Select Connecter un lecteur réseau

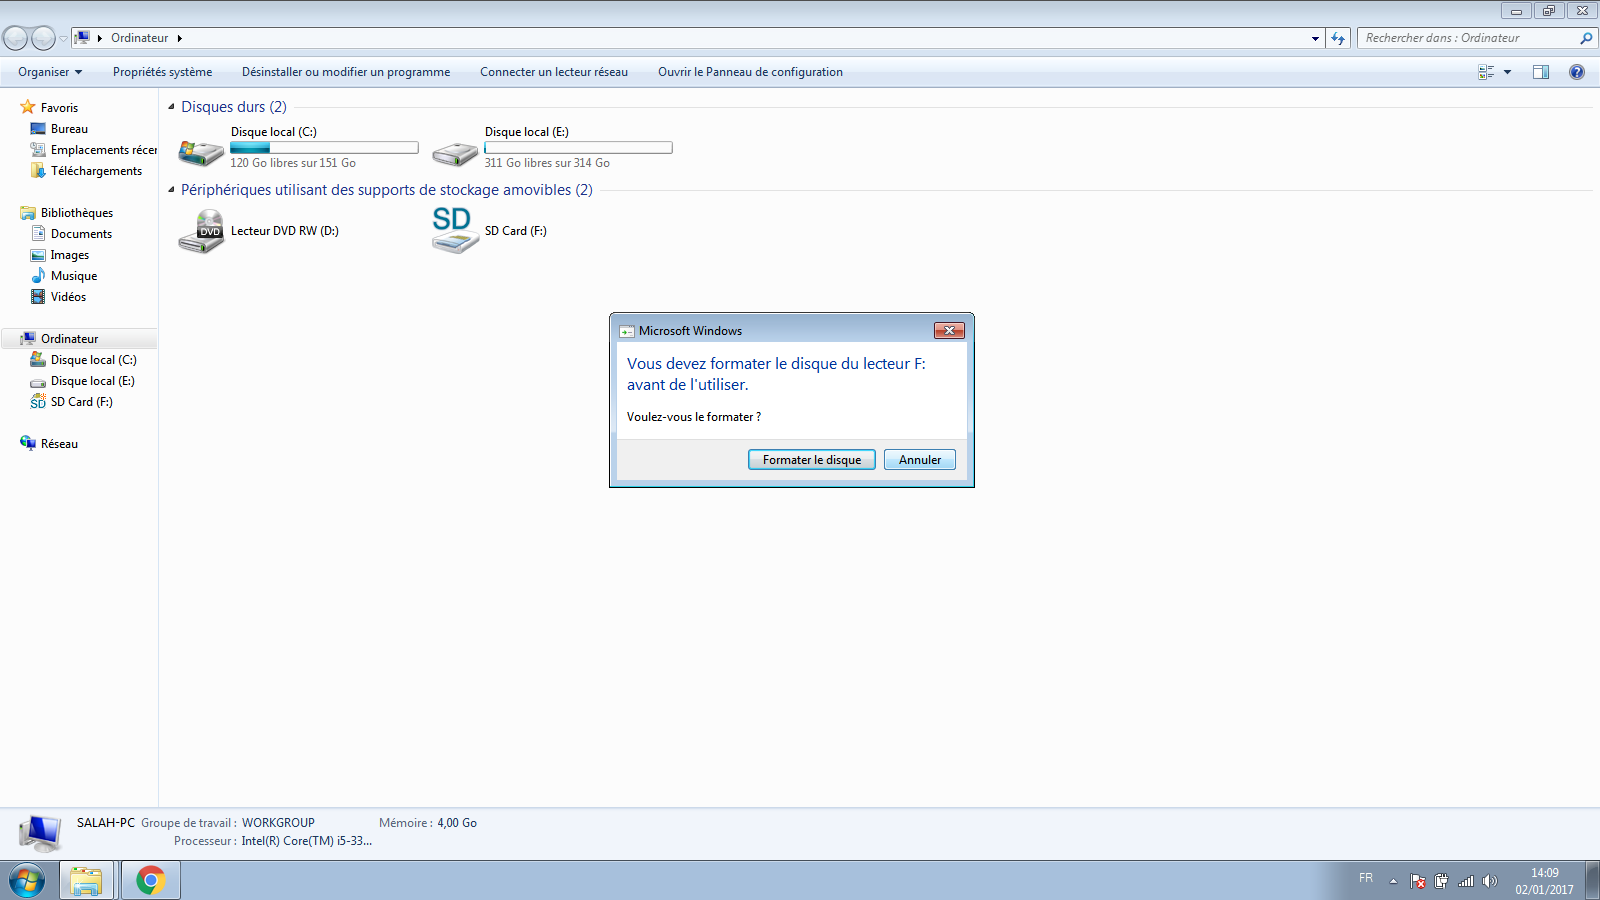point(554,72)
